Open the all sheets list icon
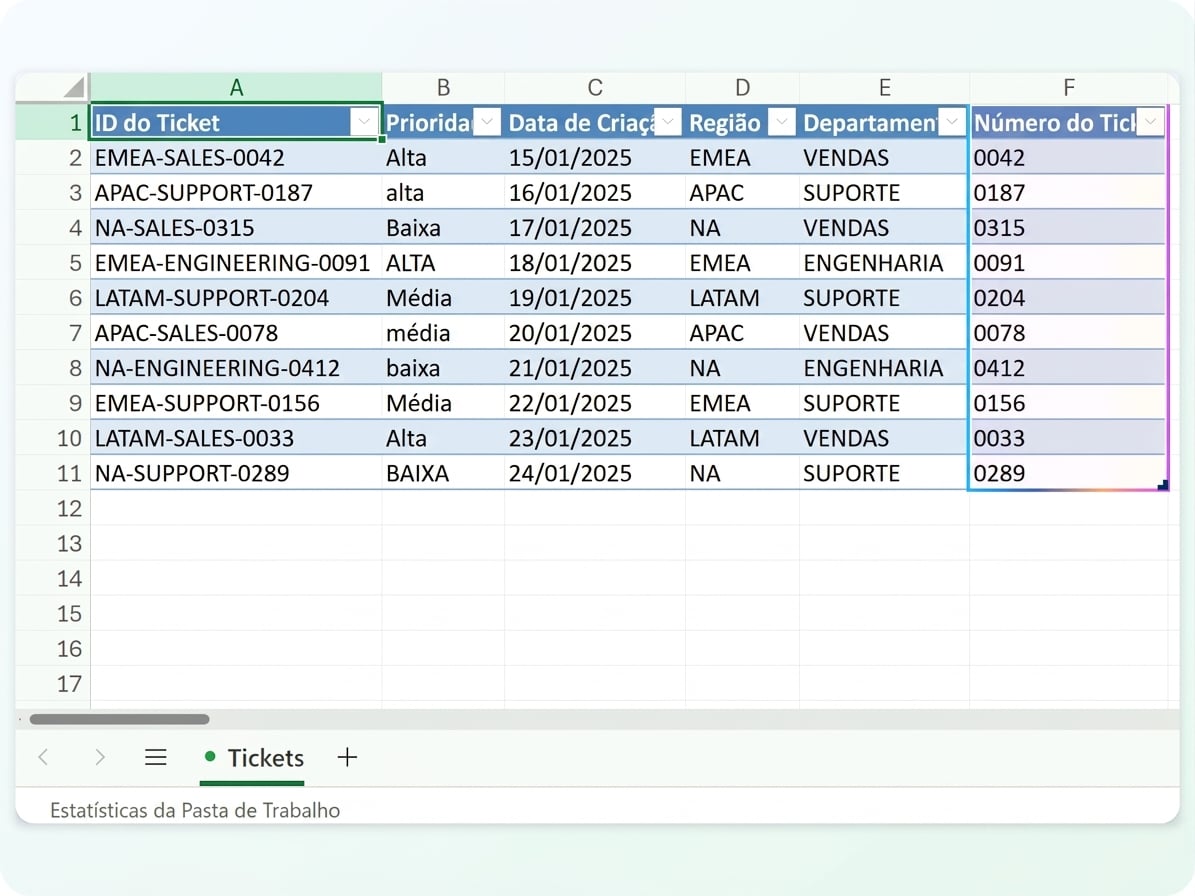 (x=155, y=757)
